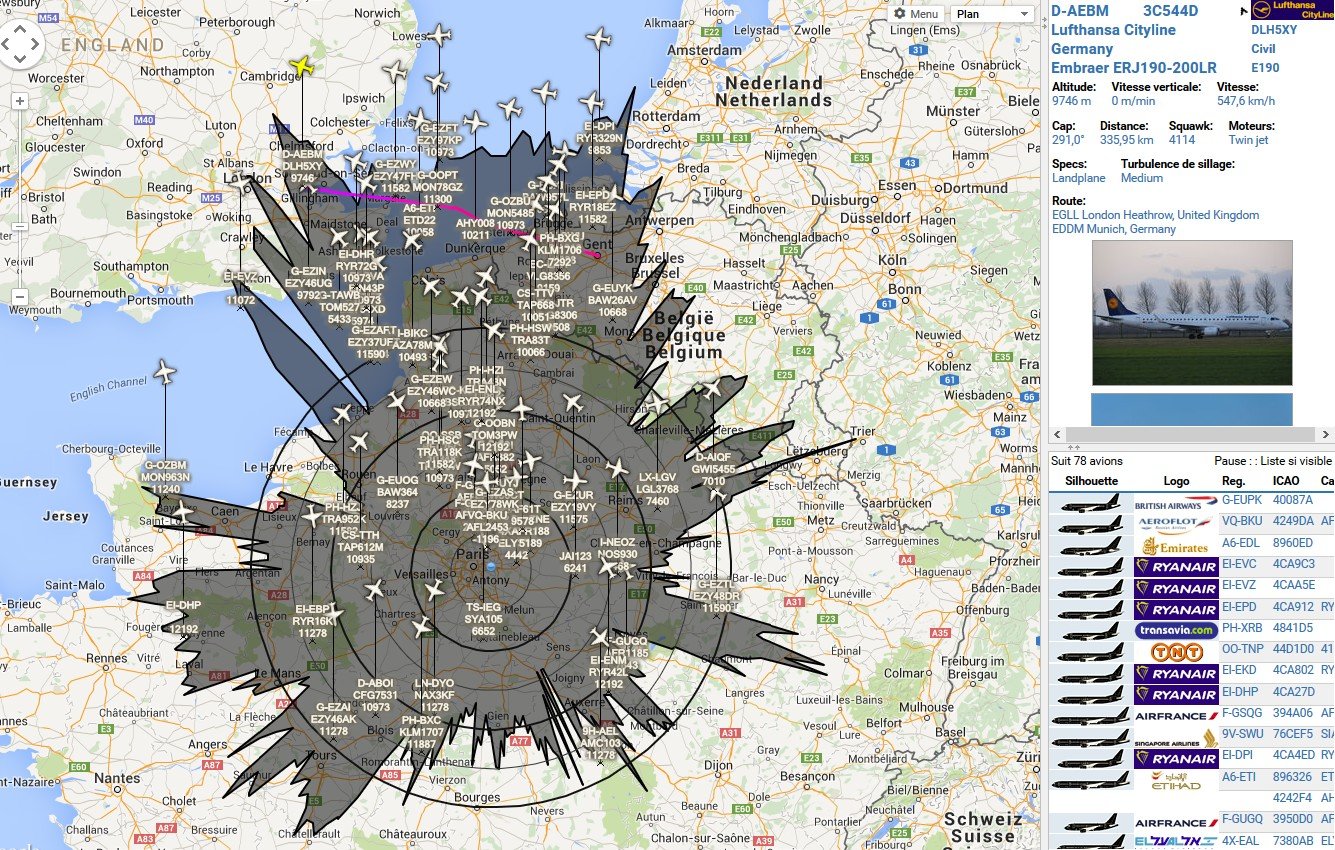Click the aircraft silhouette in the OO-TNP row
This screenshot has height=850, width=1335.
point(1091,653)
